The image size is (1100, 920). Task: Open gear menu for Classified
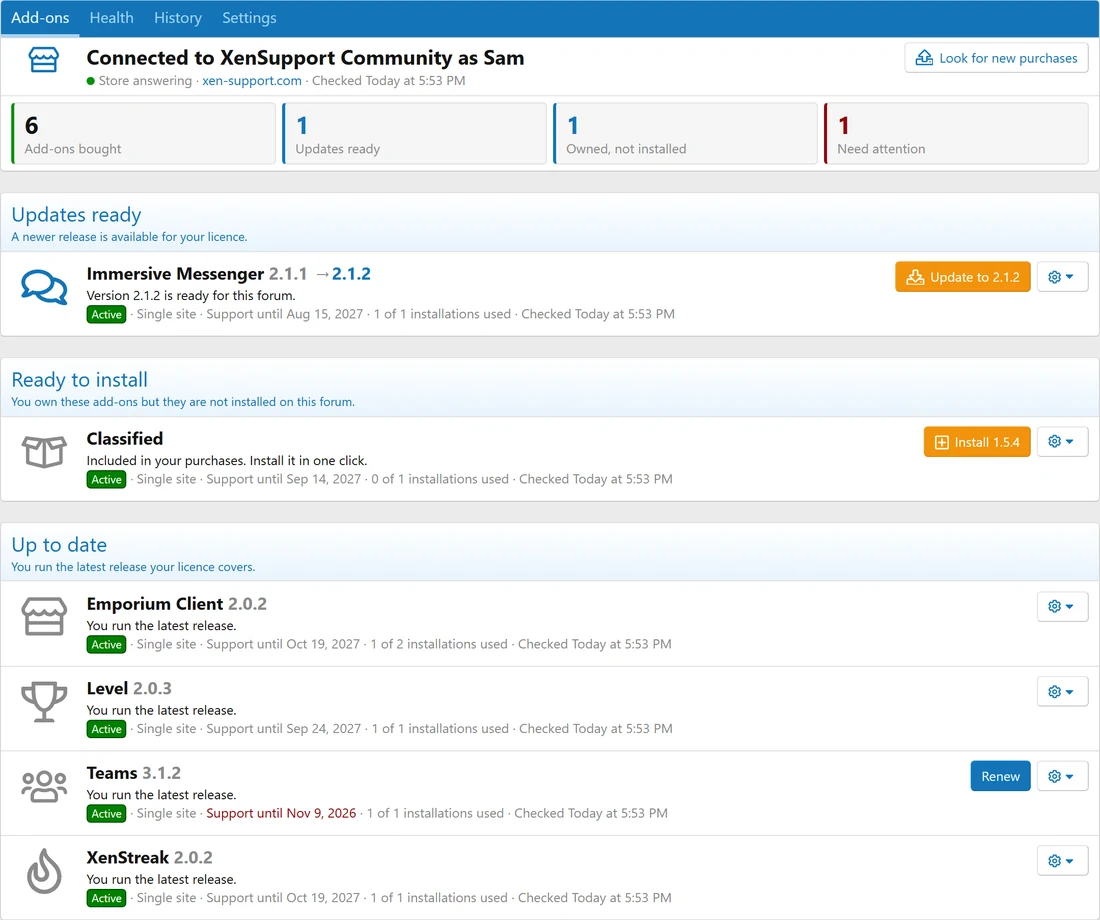(x=1062, y=441)
